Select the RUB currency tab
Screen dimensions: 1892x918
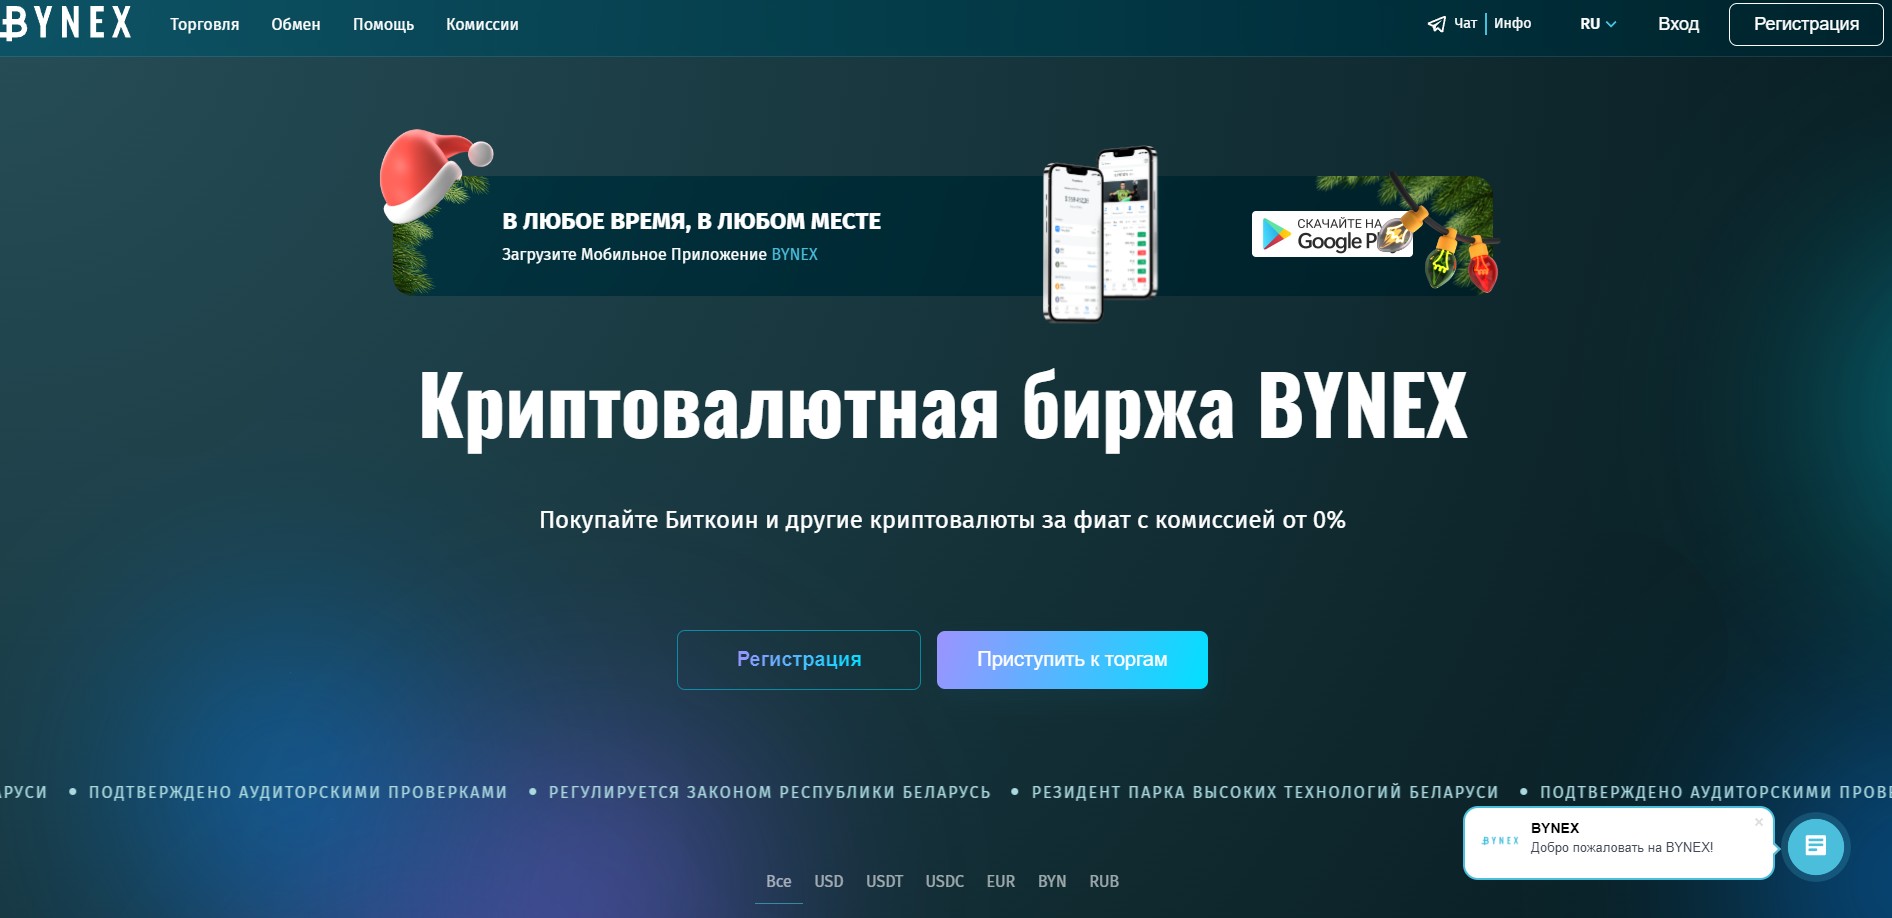coord(1104,881)
